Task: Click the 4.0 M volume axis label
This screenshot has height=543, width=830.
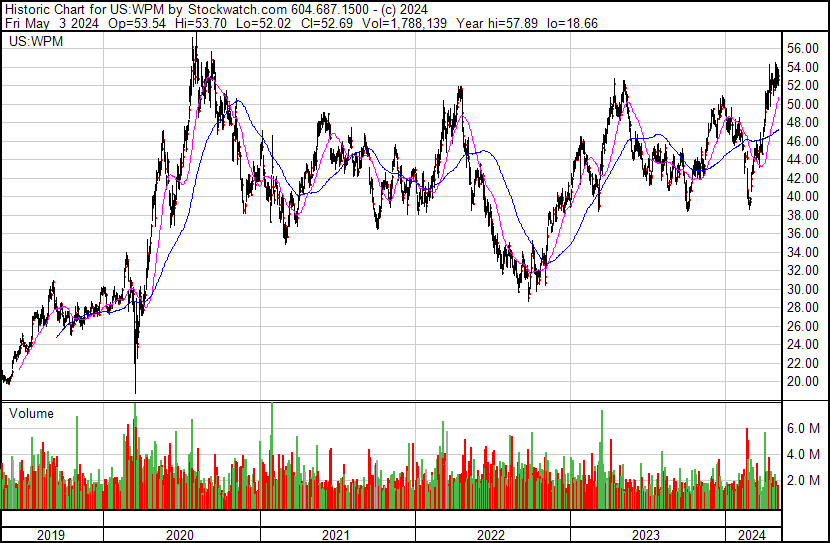Action: tap(803, 454)
